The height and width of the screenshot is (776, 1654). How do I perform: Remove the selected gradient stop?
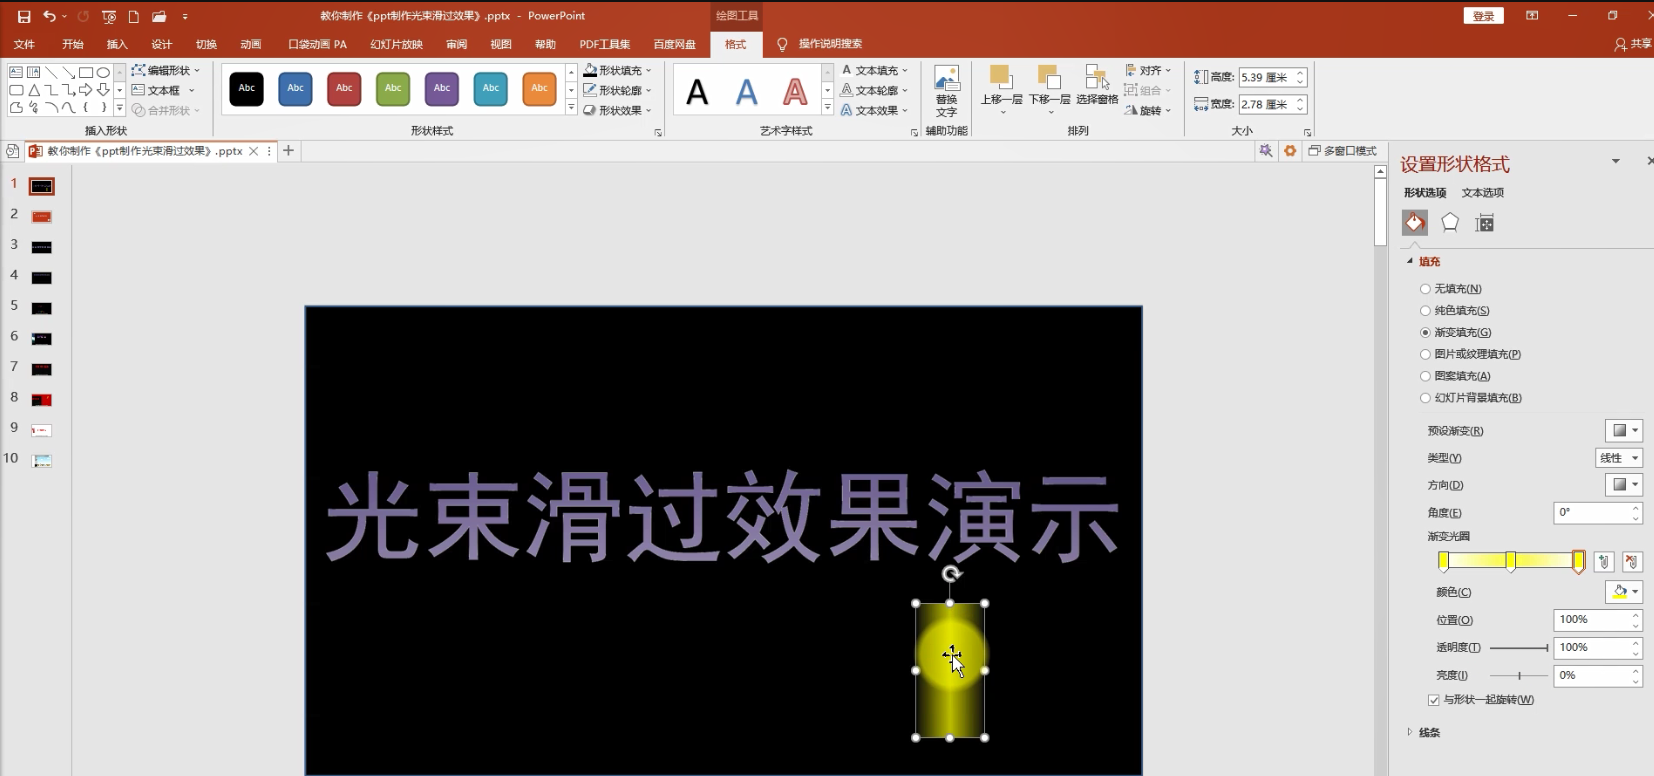coord(1632,562)
